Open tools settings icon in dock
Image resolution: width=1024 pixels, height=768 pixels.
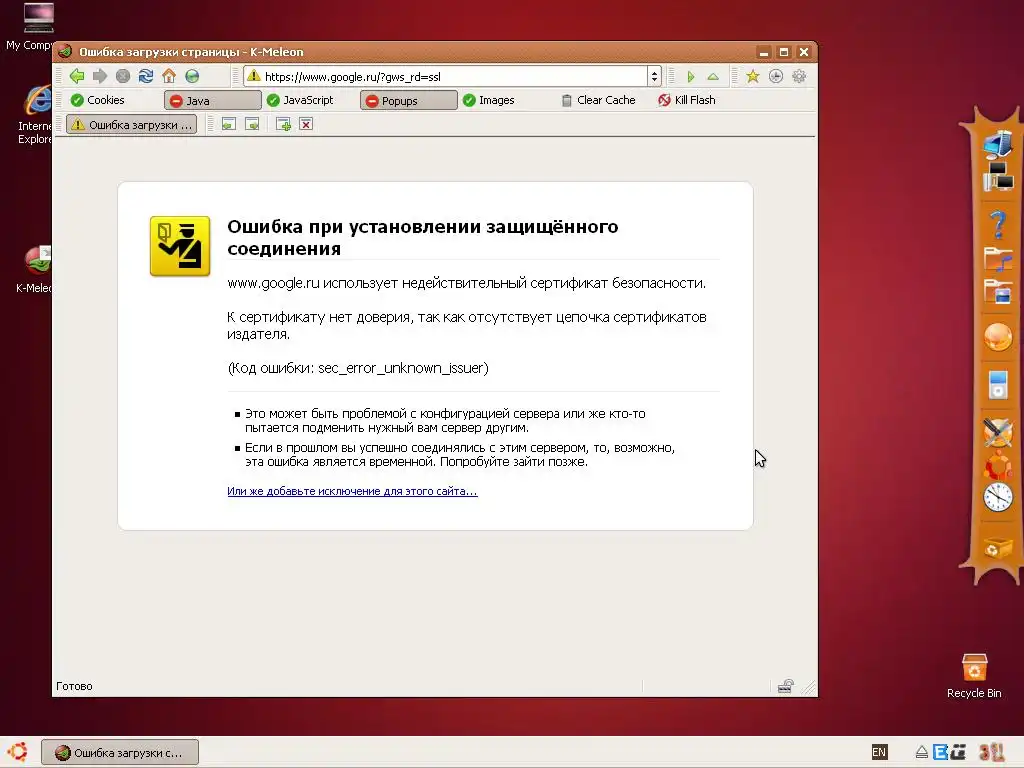(x=998, y=432)
